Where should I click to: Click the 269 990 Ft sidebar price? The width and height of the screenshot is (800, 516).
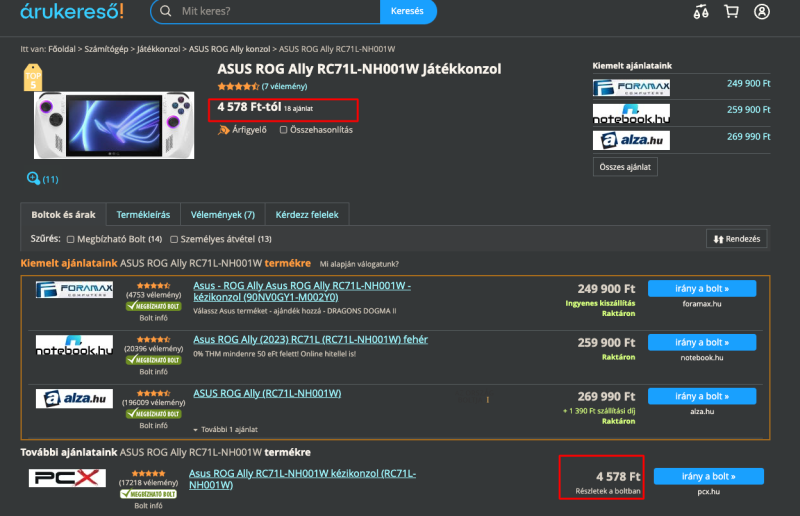pos(748,136)
